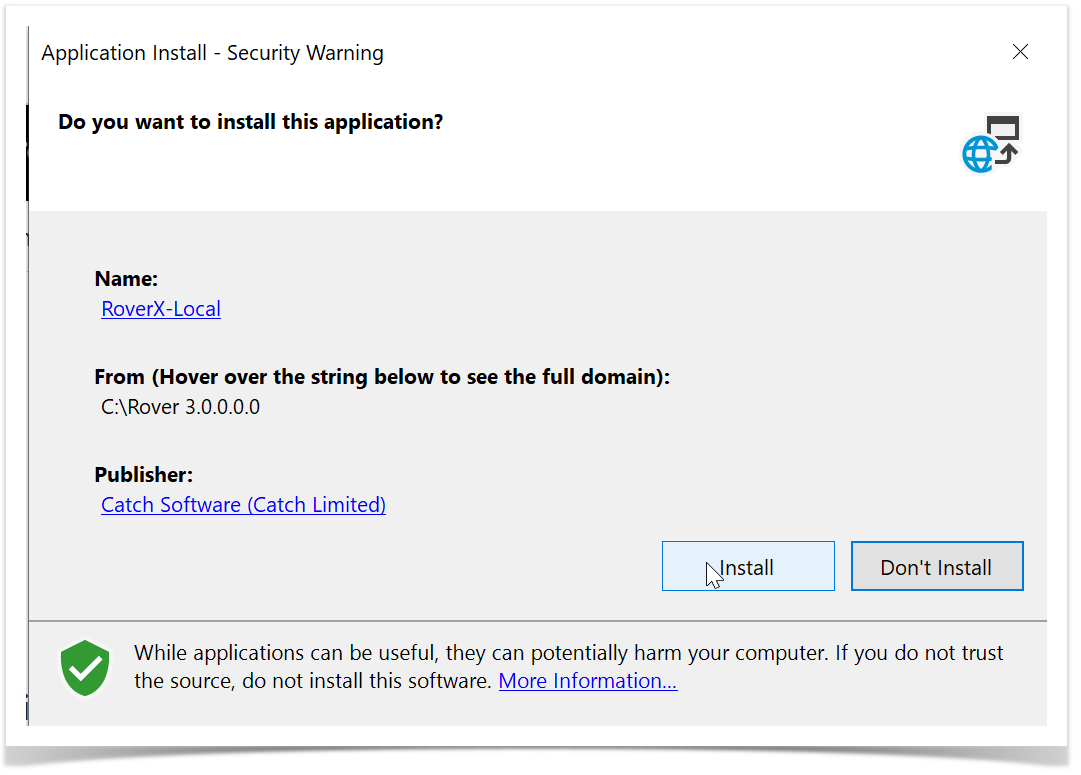Open the RoverX-Local application name link
This screenshot has width=1081, height=775.
[161, 309]
